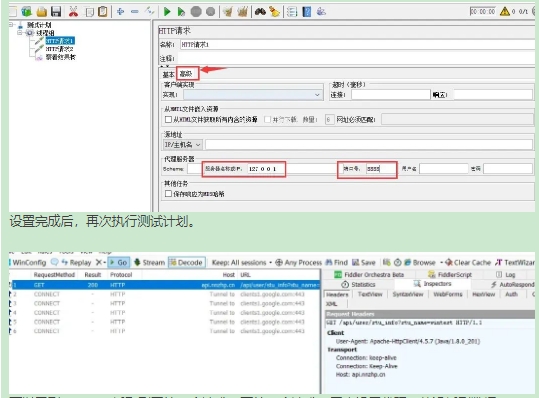Check retrieve all embedded resources from HTML

168,119
